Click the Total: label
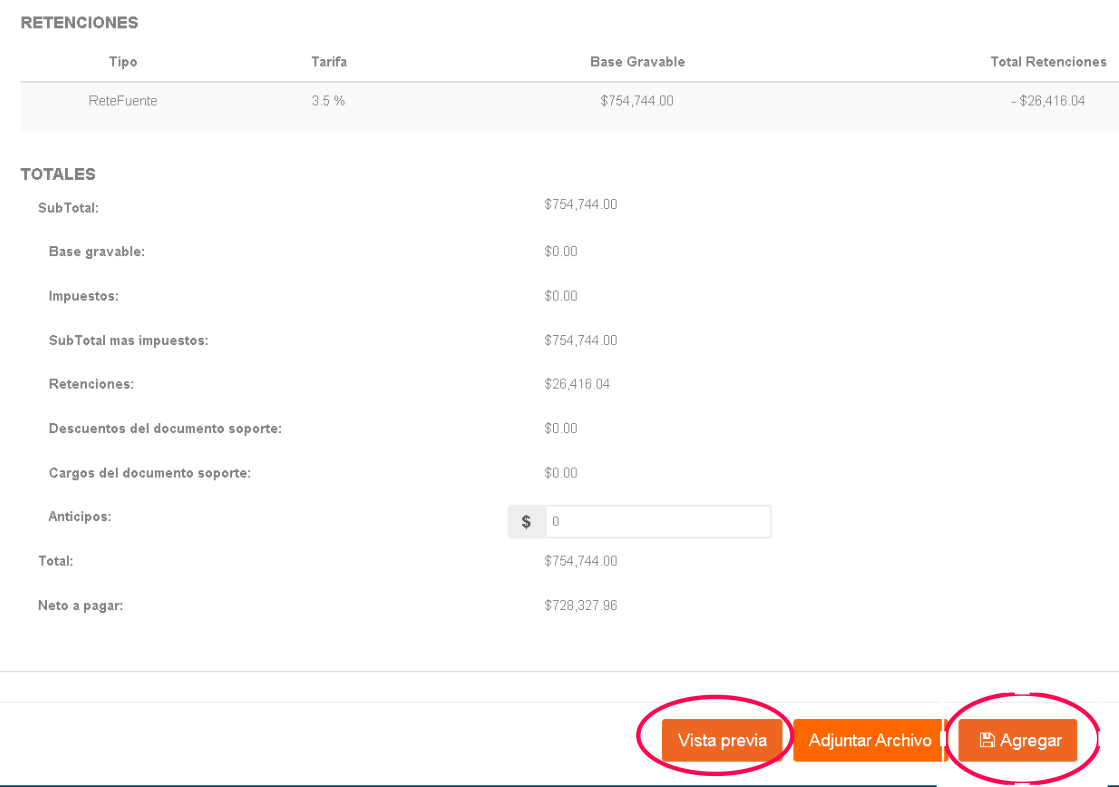 56,561
